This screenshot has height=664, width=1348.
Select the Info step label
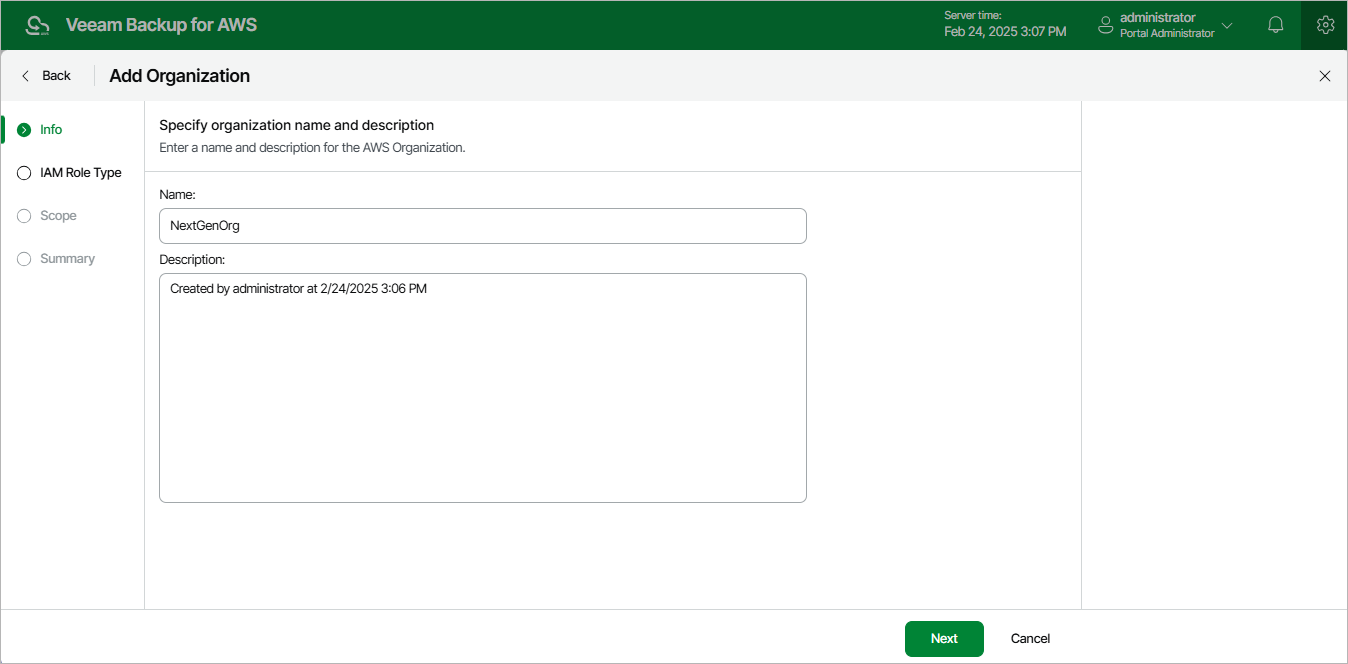tap(50, 129)
